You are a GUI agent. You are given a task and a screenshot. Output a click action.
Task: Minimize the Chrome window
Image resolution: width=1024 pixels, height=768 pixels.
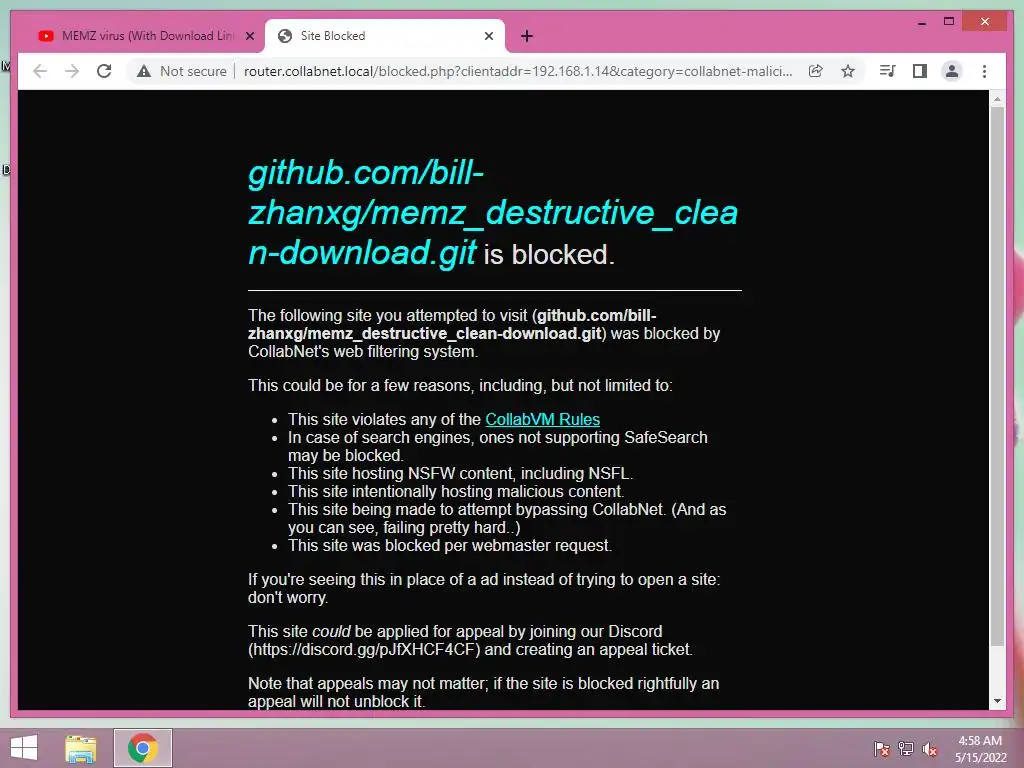[921, 22]
